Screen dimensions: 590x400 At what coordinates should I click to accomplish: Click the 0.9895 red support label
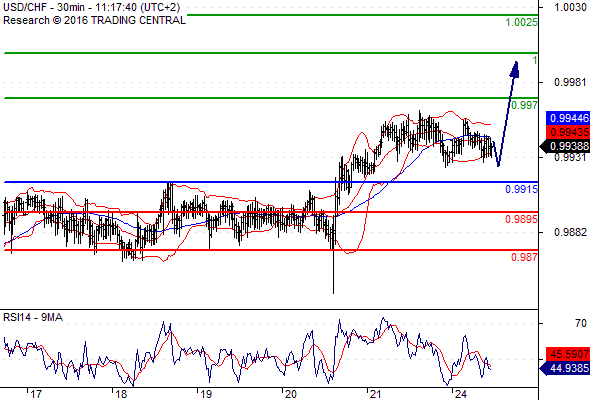click(x=522, y=219)
